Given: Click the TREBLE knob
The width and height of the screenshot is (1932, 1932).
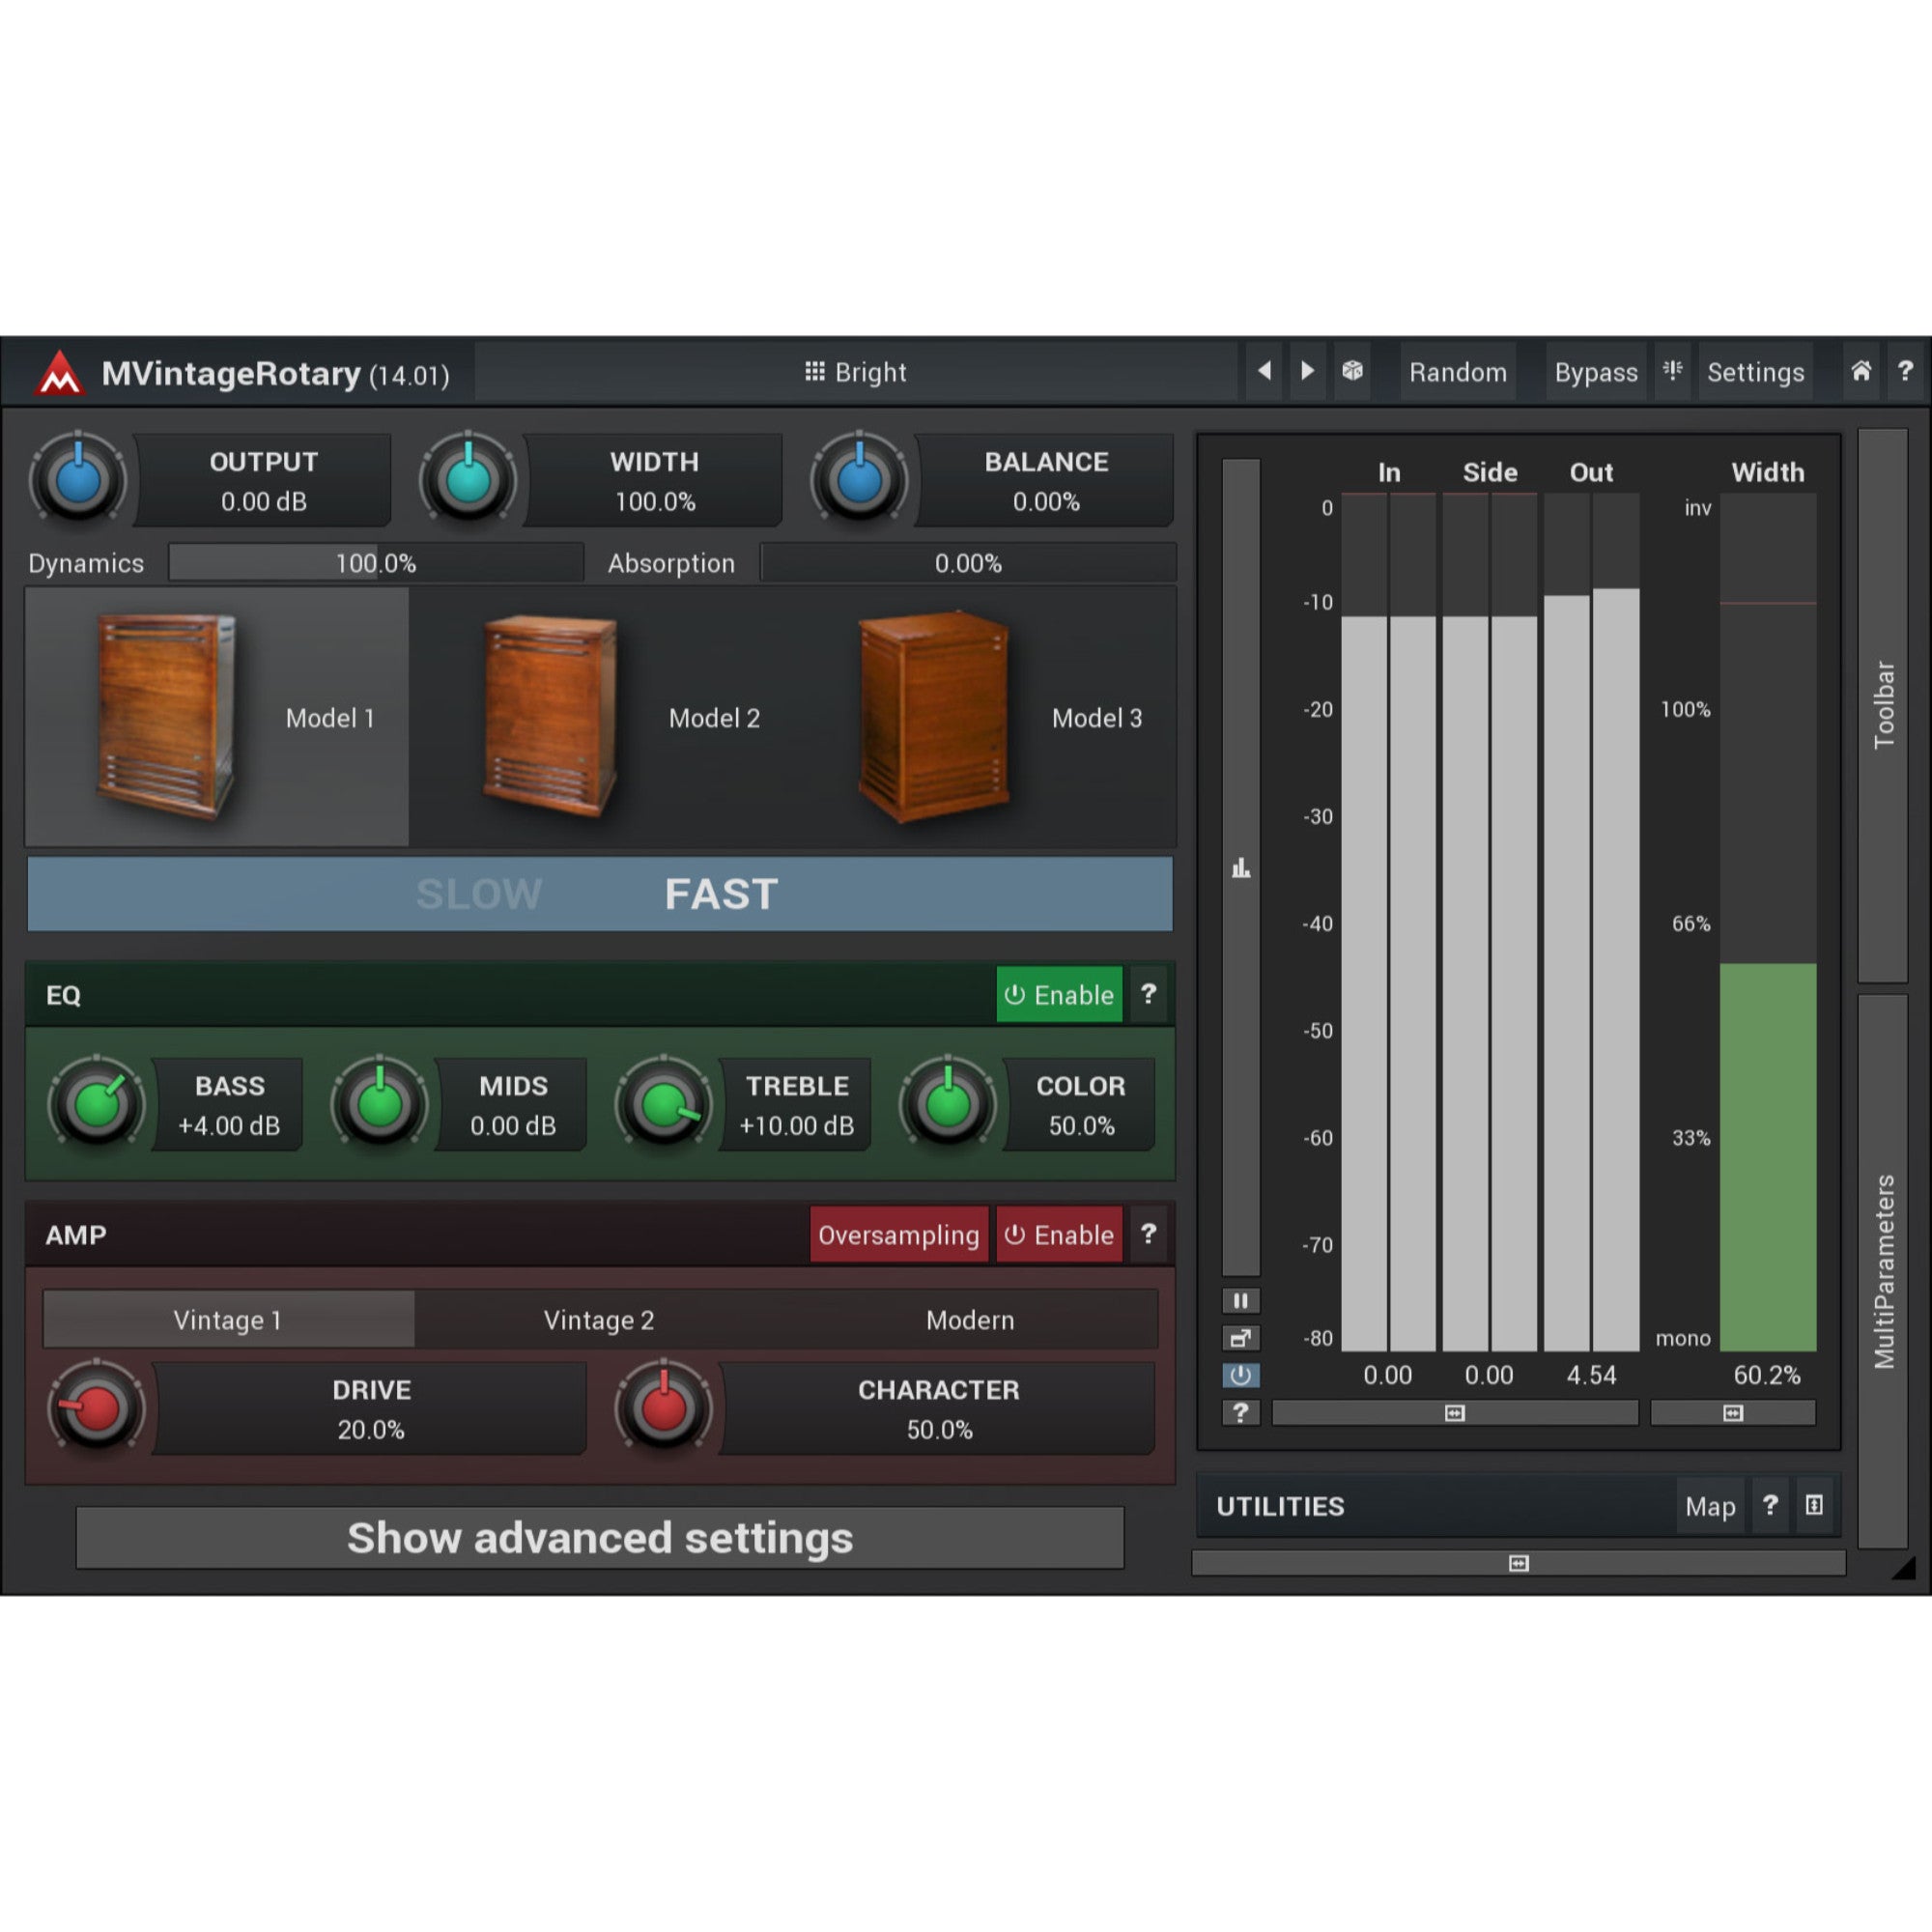Looking at the screenshot, I should point(664,1105).
